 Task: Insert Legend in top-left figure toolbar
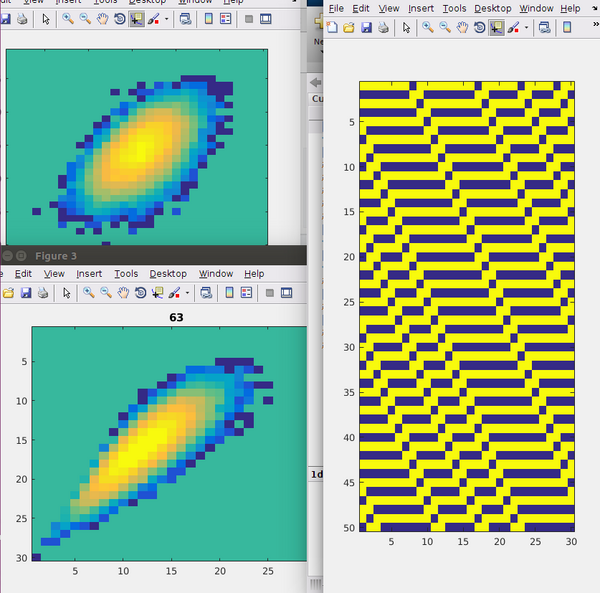(225, 19)
